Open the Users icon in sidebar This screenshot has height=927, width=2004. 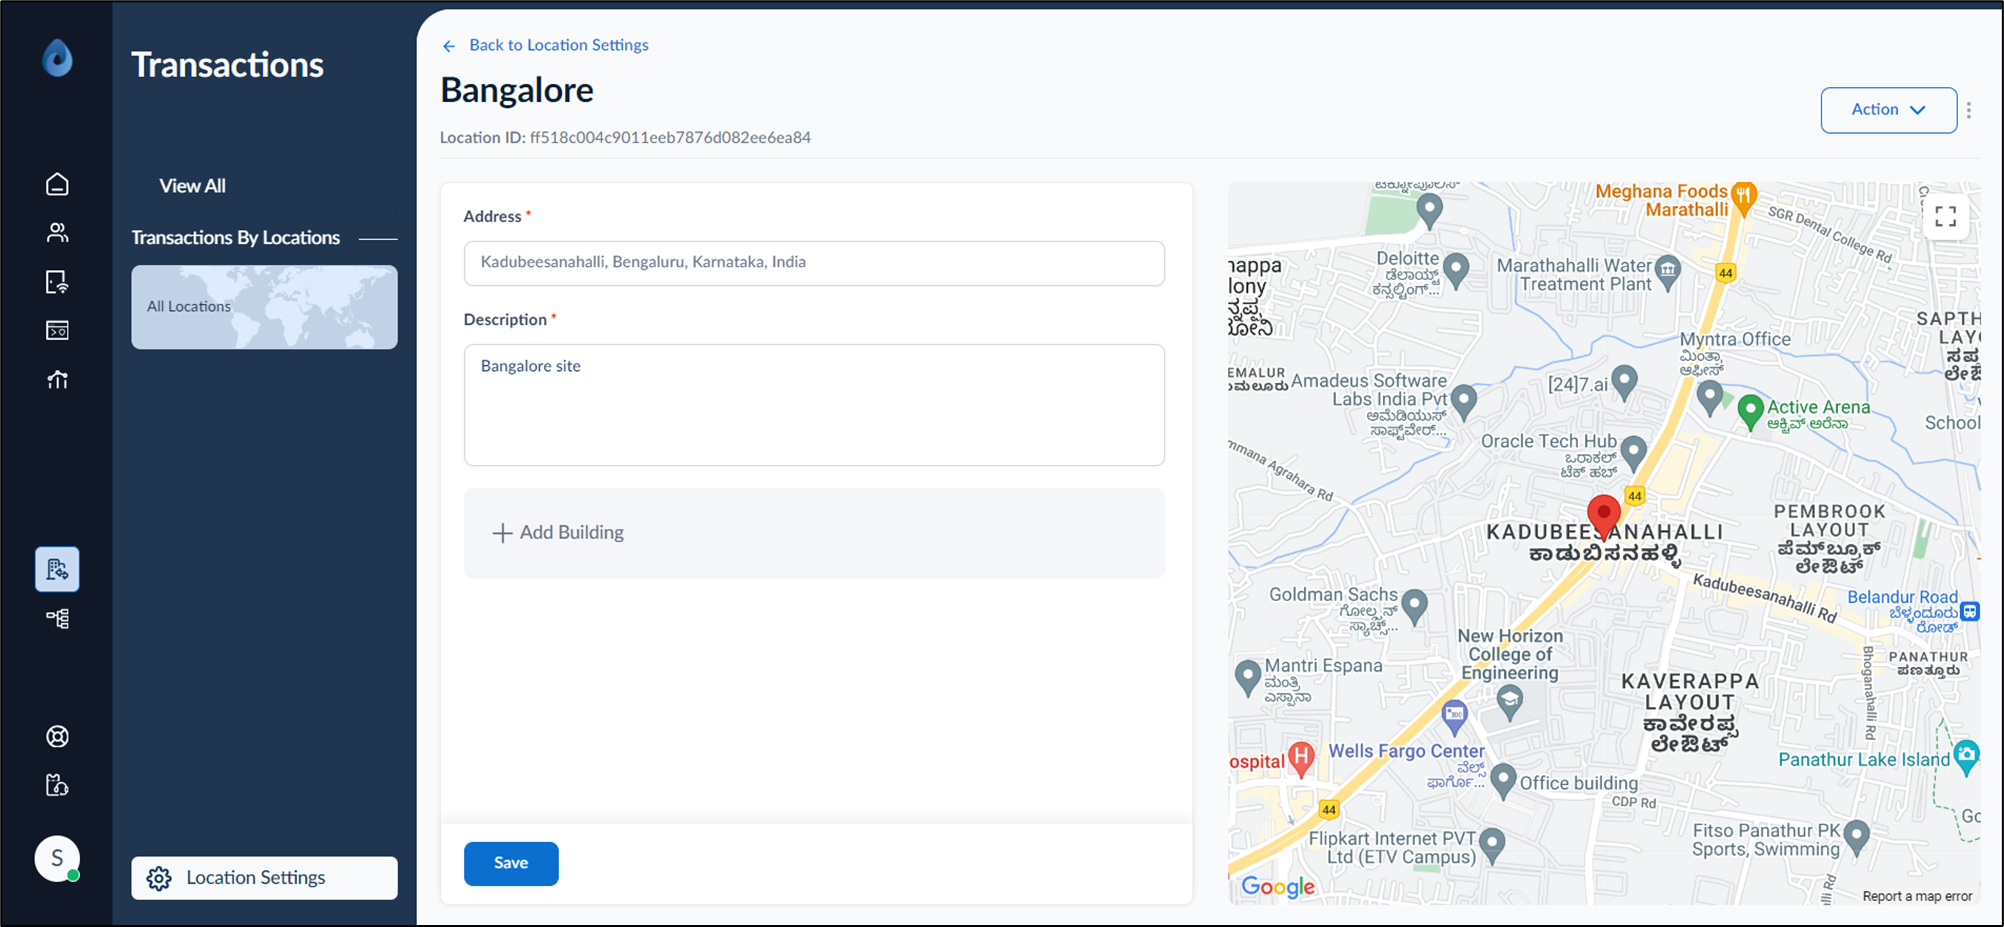[x=57, y=233]
